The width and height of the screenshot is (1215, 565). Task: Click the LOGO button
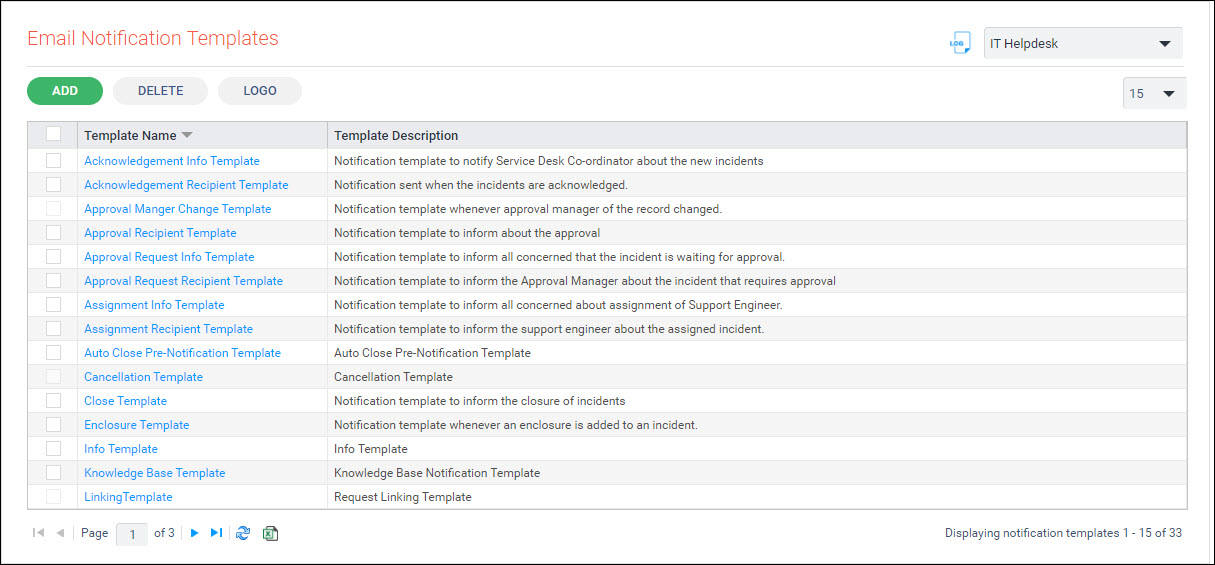tap(260, 91)
